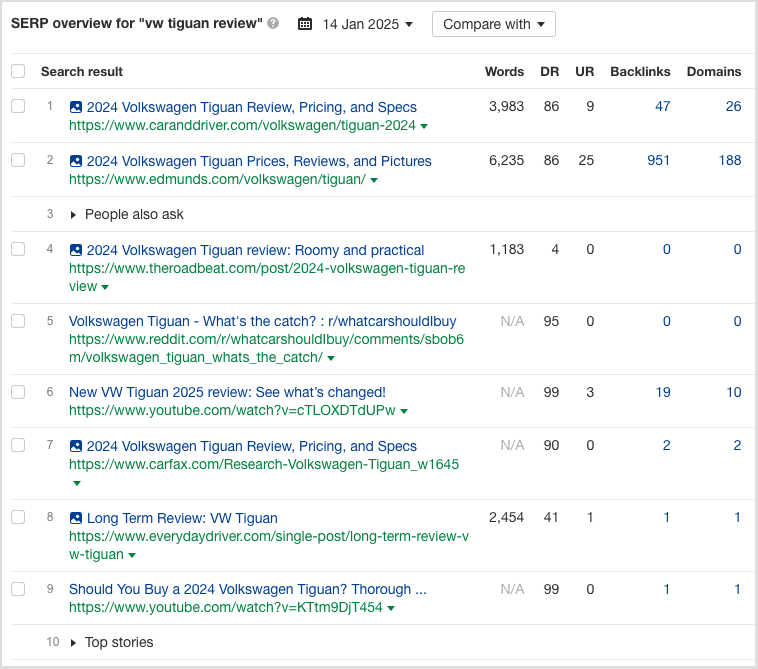The image size is (758, 669).
Task: Check the box for result 8 everydaydriver
Action: pos(18,517)
